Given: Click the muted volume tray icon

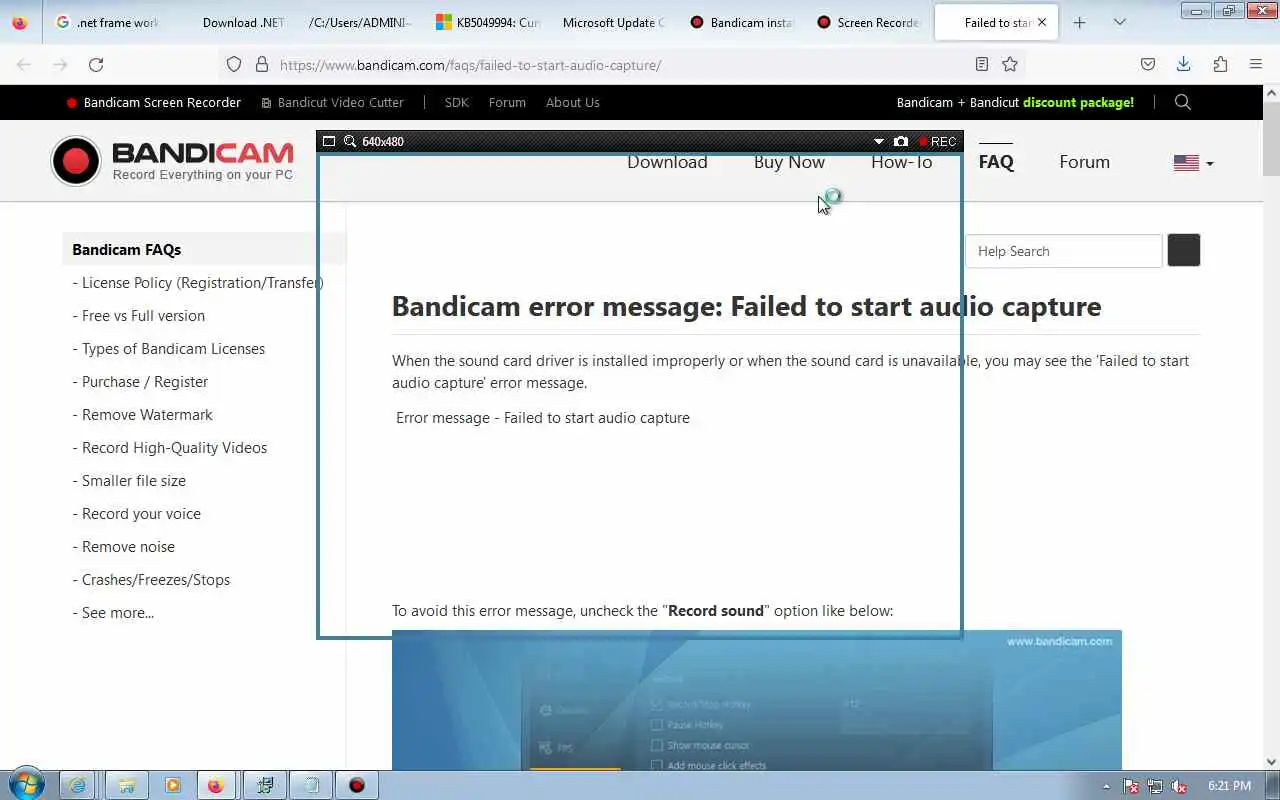Looking at the screenshot, I should [1179, 786].
